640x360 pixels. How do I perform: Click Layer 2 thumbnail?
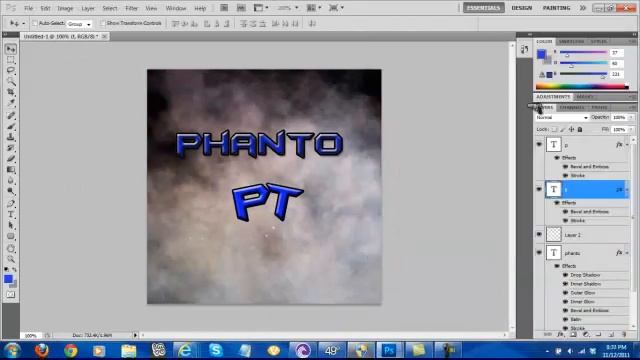click(x=554, y=235)
